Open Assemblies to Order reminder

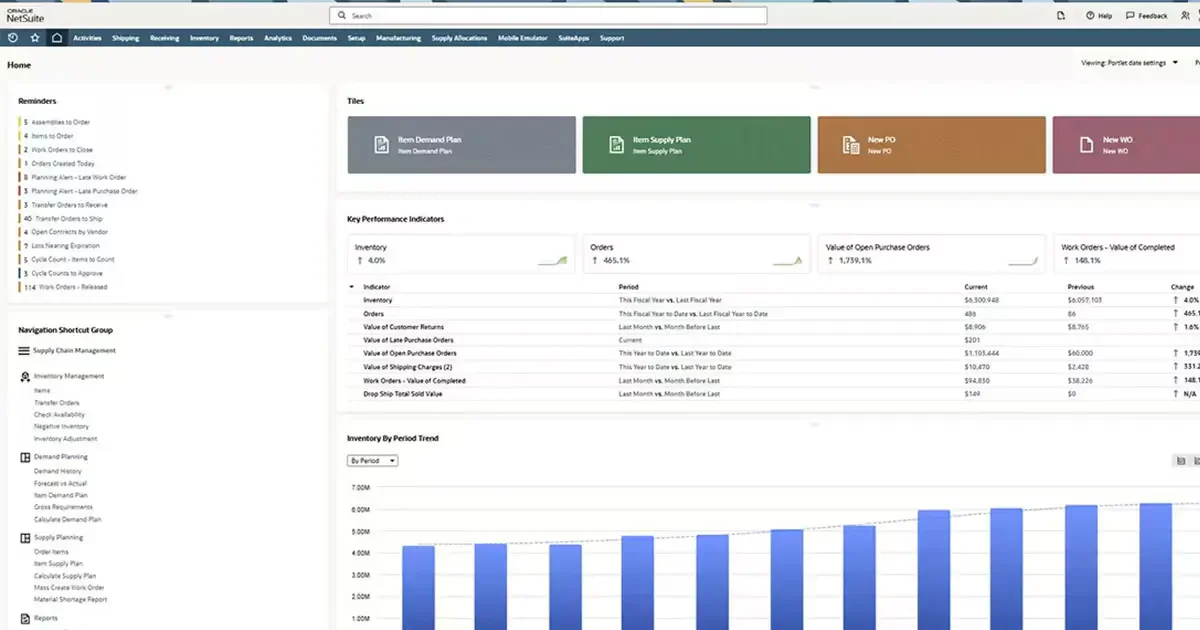click(x=60, y=122)
